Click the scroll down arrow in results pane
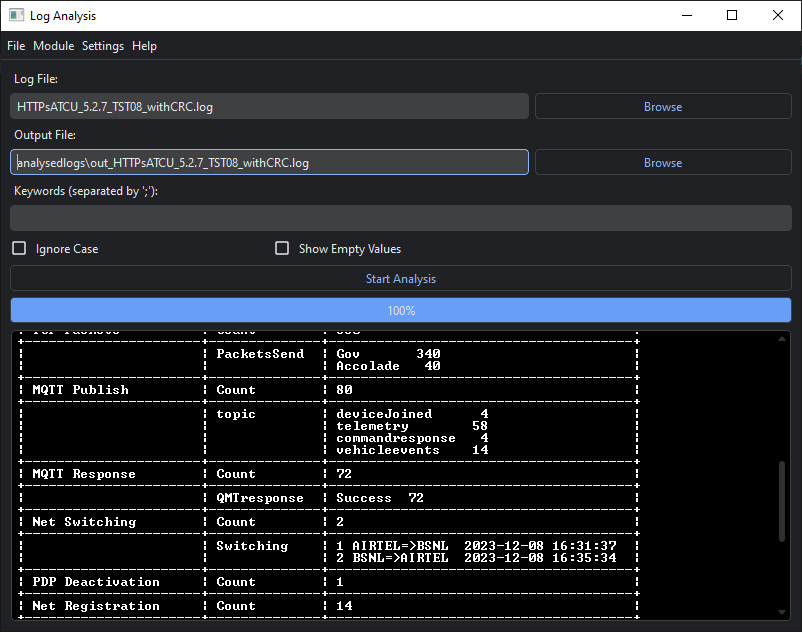802x632 pixels. click(782, 612)
